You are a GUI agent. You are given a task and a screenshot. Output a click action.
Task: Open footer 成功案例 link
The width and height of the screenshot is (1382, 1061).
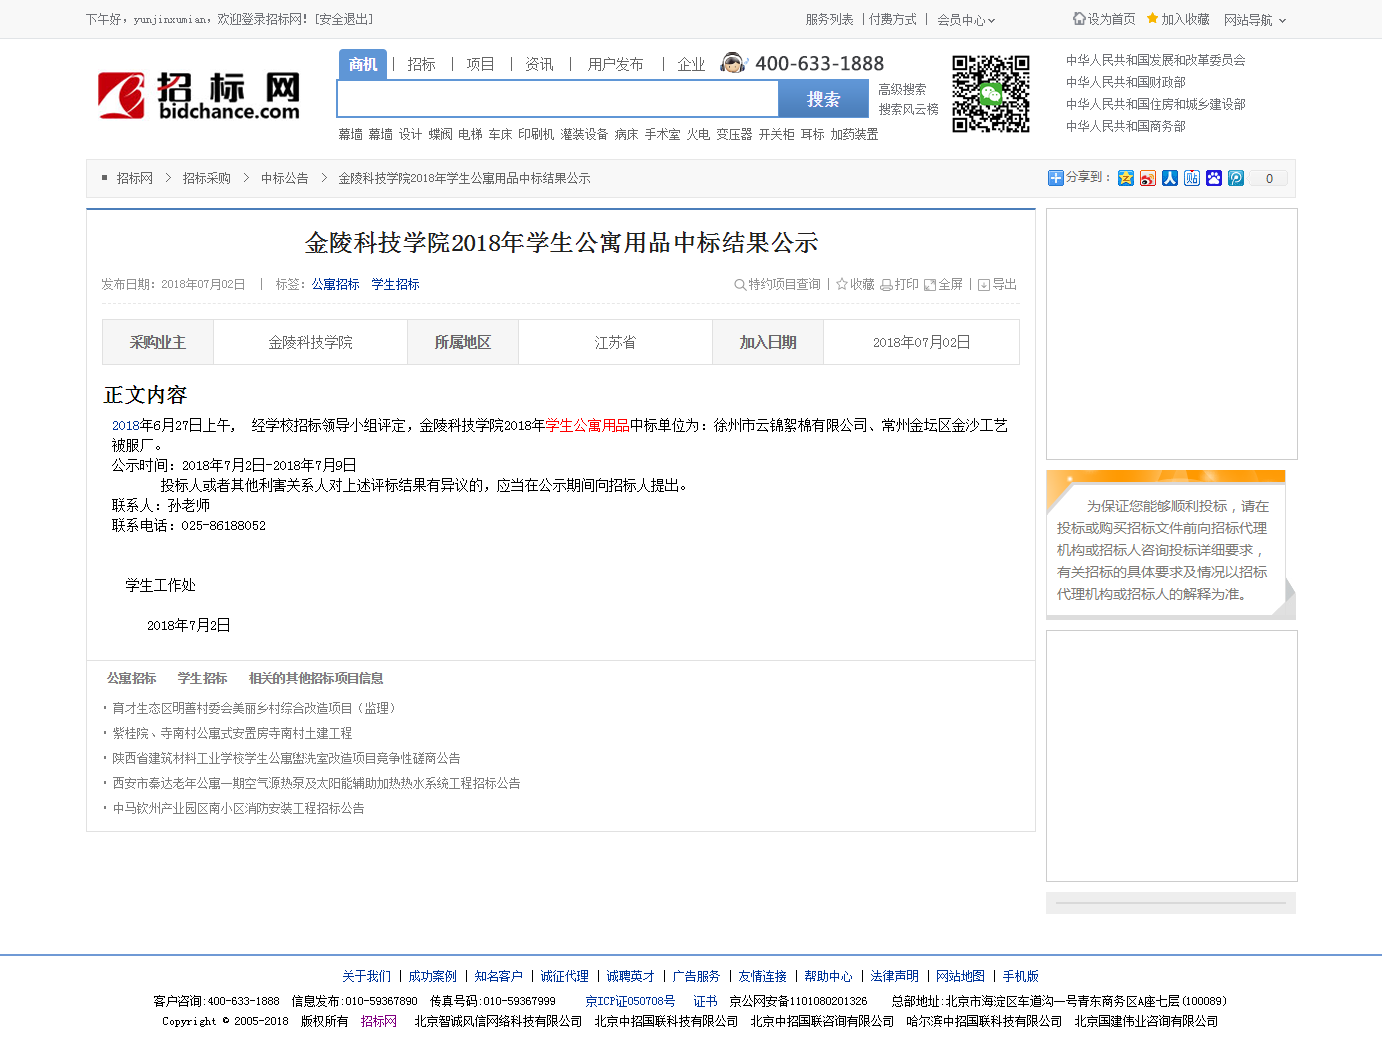pos(432,976)
